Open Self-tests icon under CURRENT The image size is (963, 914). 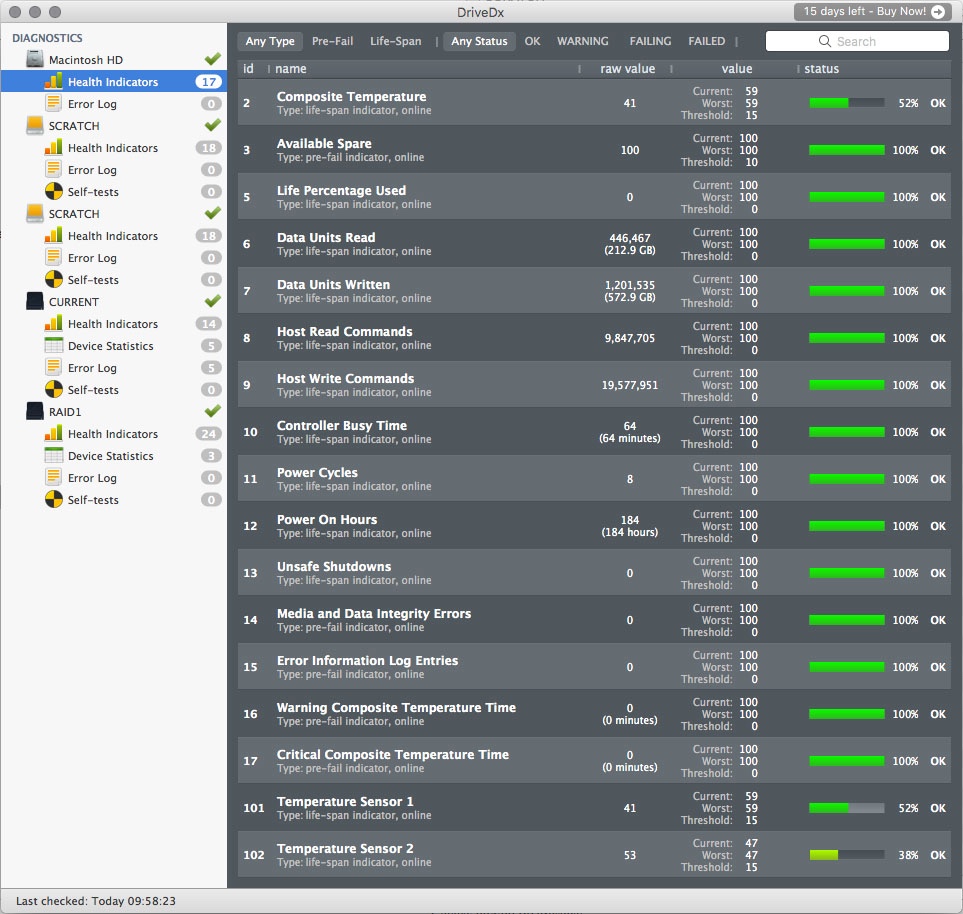click(53, 389)
